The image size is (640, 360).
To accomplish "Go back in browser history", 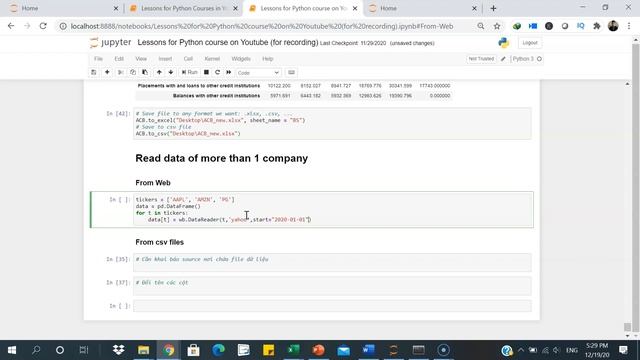I will tap(11, 26).
